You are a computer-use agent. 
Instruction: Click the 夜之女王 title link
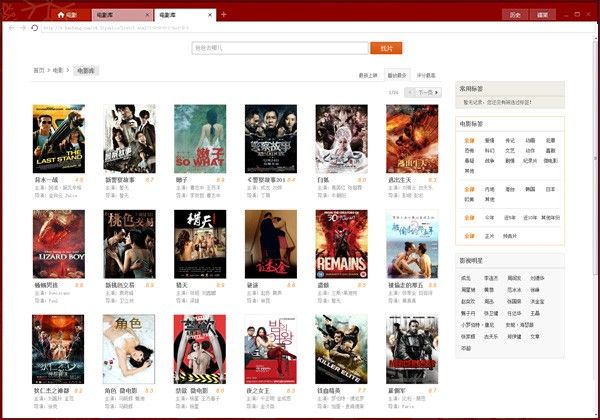point(258,391)
